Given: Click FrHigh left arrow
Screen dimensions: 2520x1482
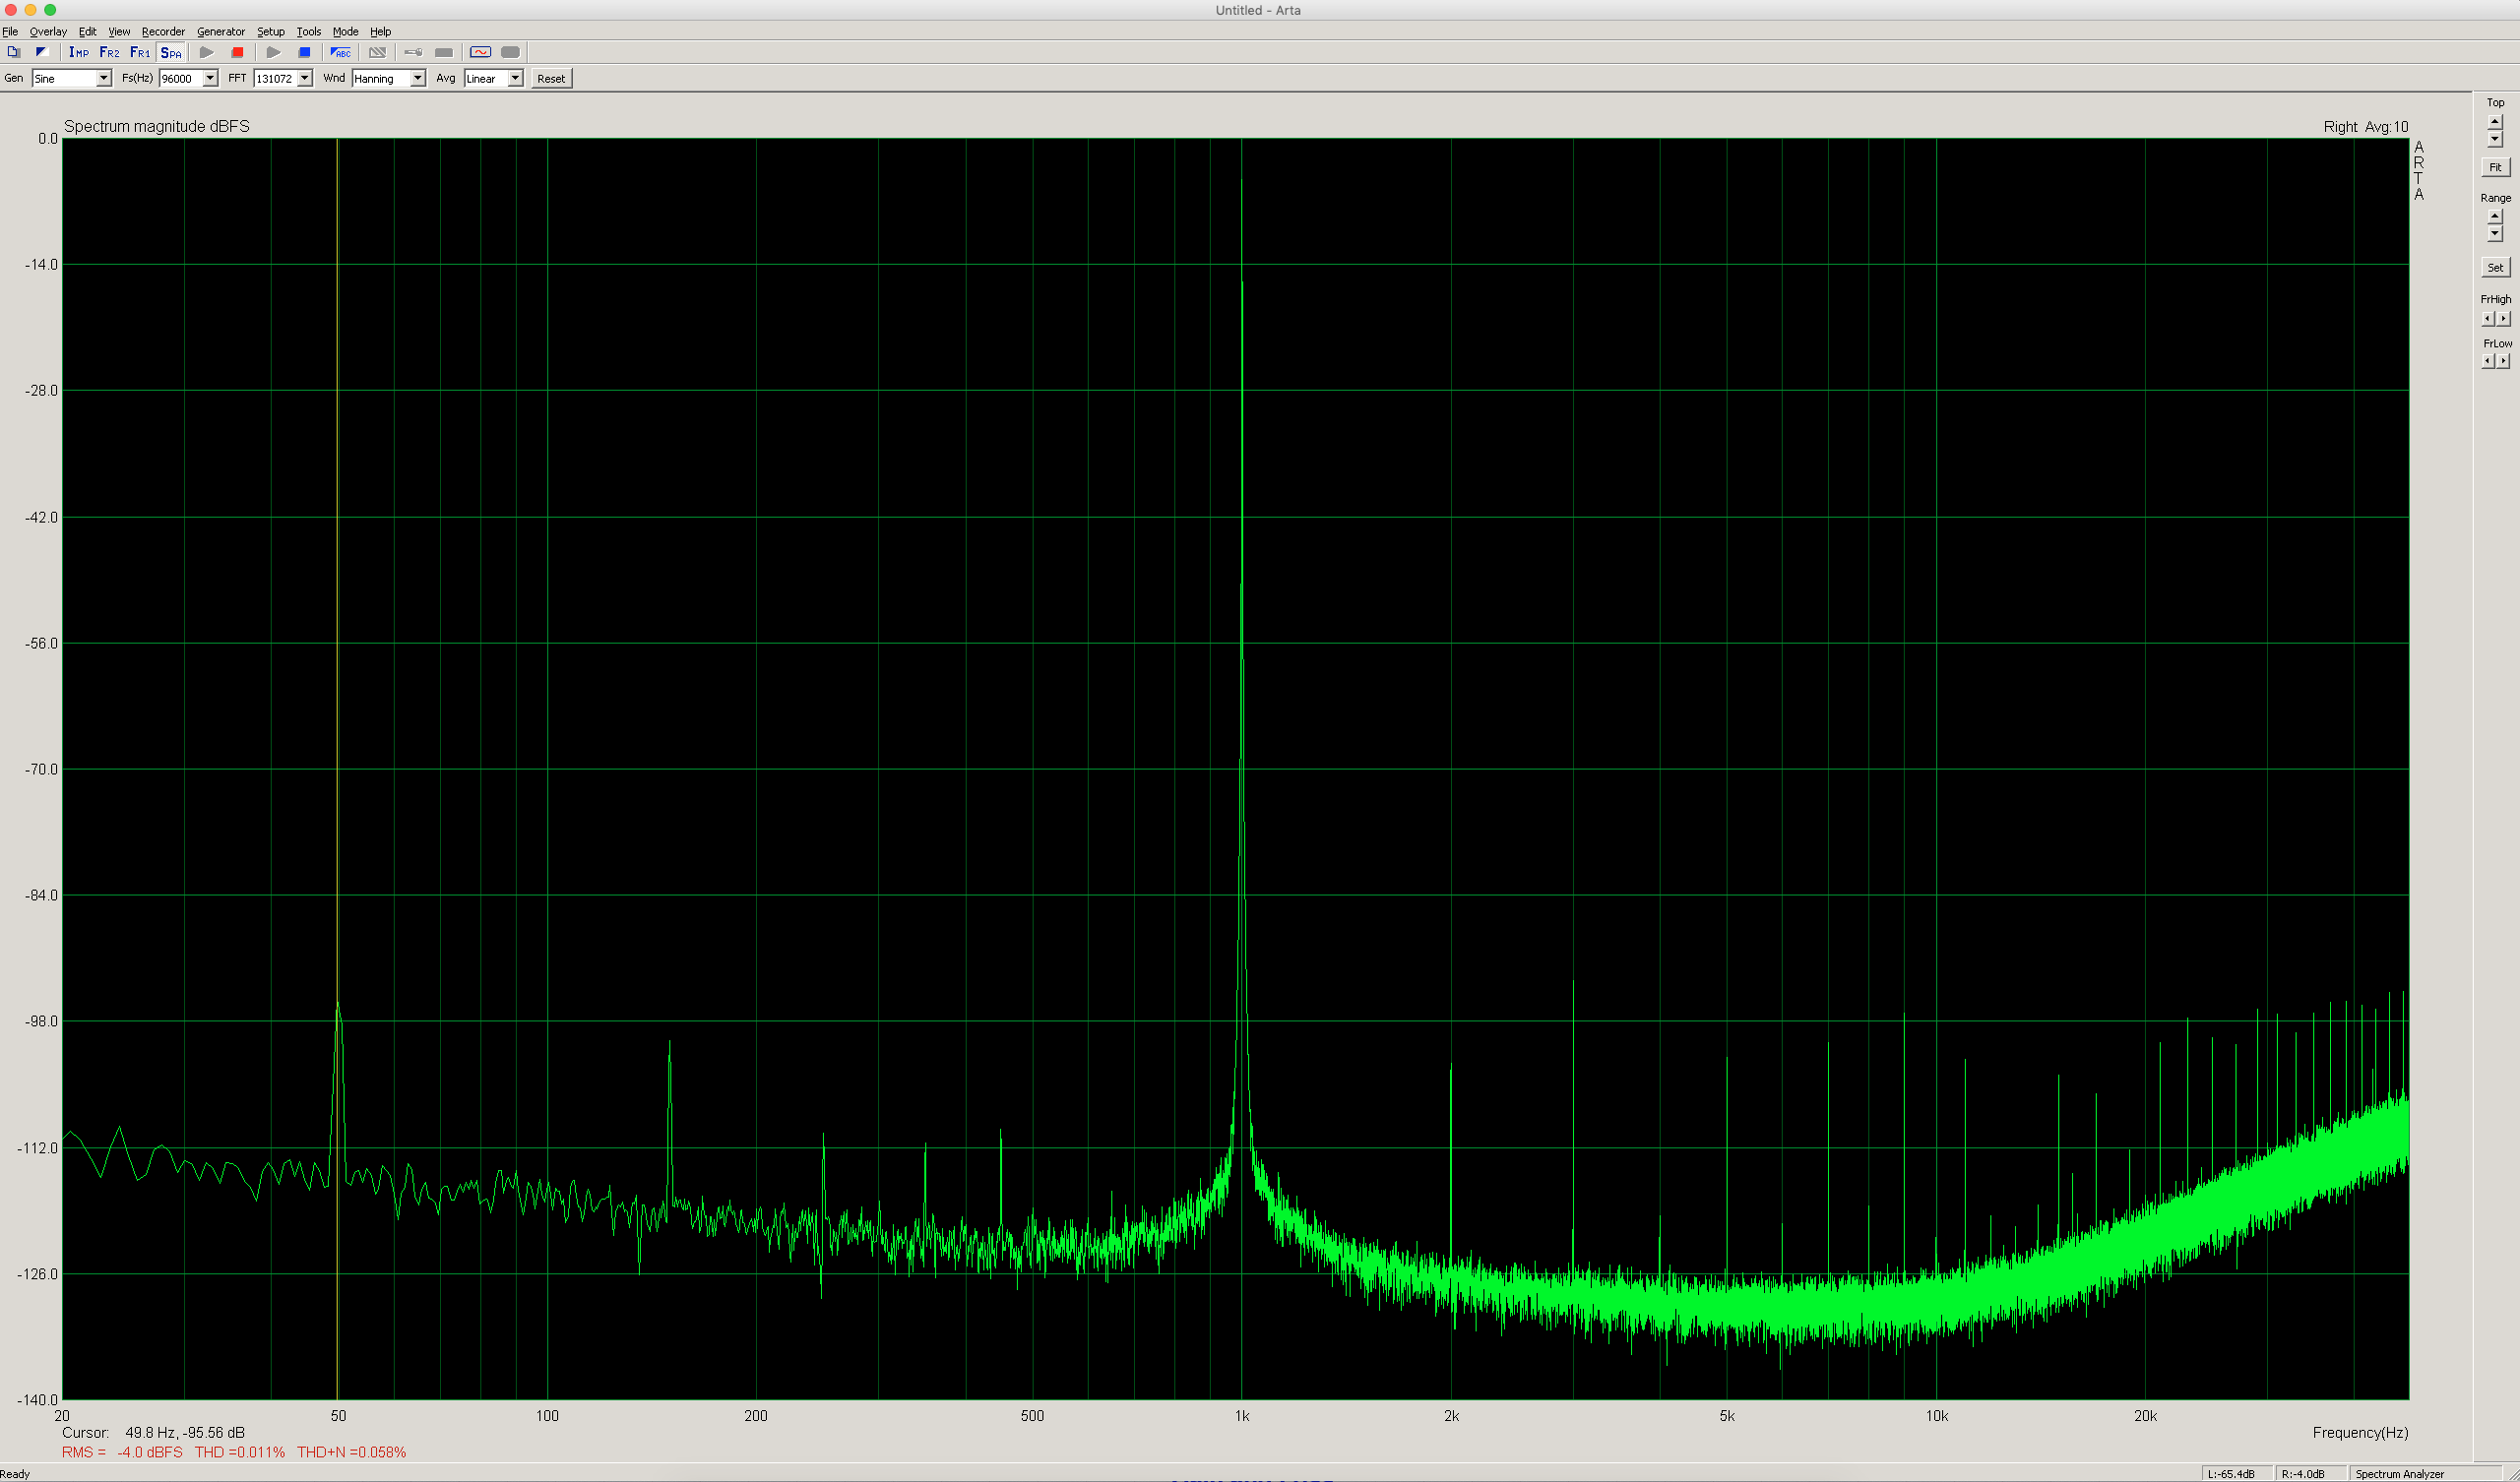Looking at the screenshot, I should tap(2488, 319).
